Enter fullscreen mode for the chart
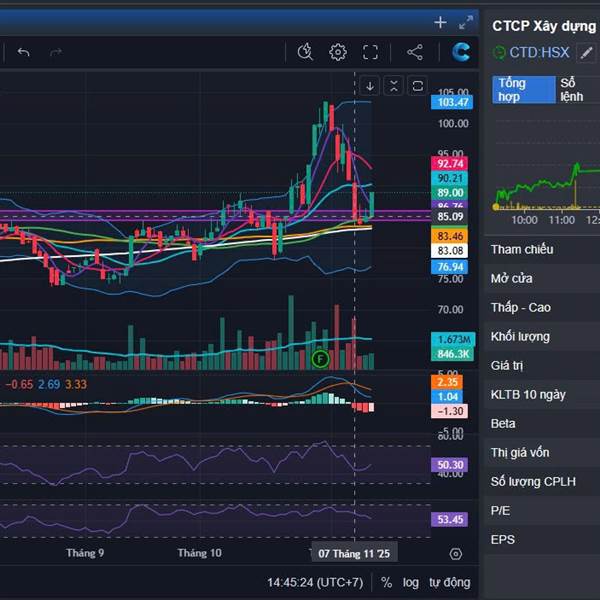This screenshot has width=600, height=600. [370, 52]
